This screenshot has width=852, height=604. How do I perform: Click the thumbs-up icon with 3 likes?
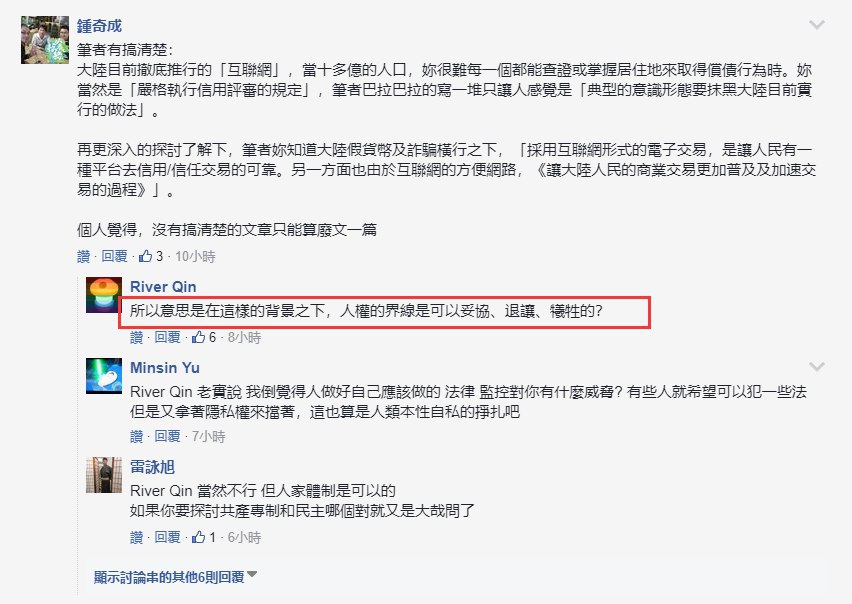click(x=146, y=256)
